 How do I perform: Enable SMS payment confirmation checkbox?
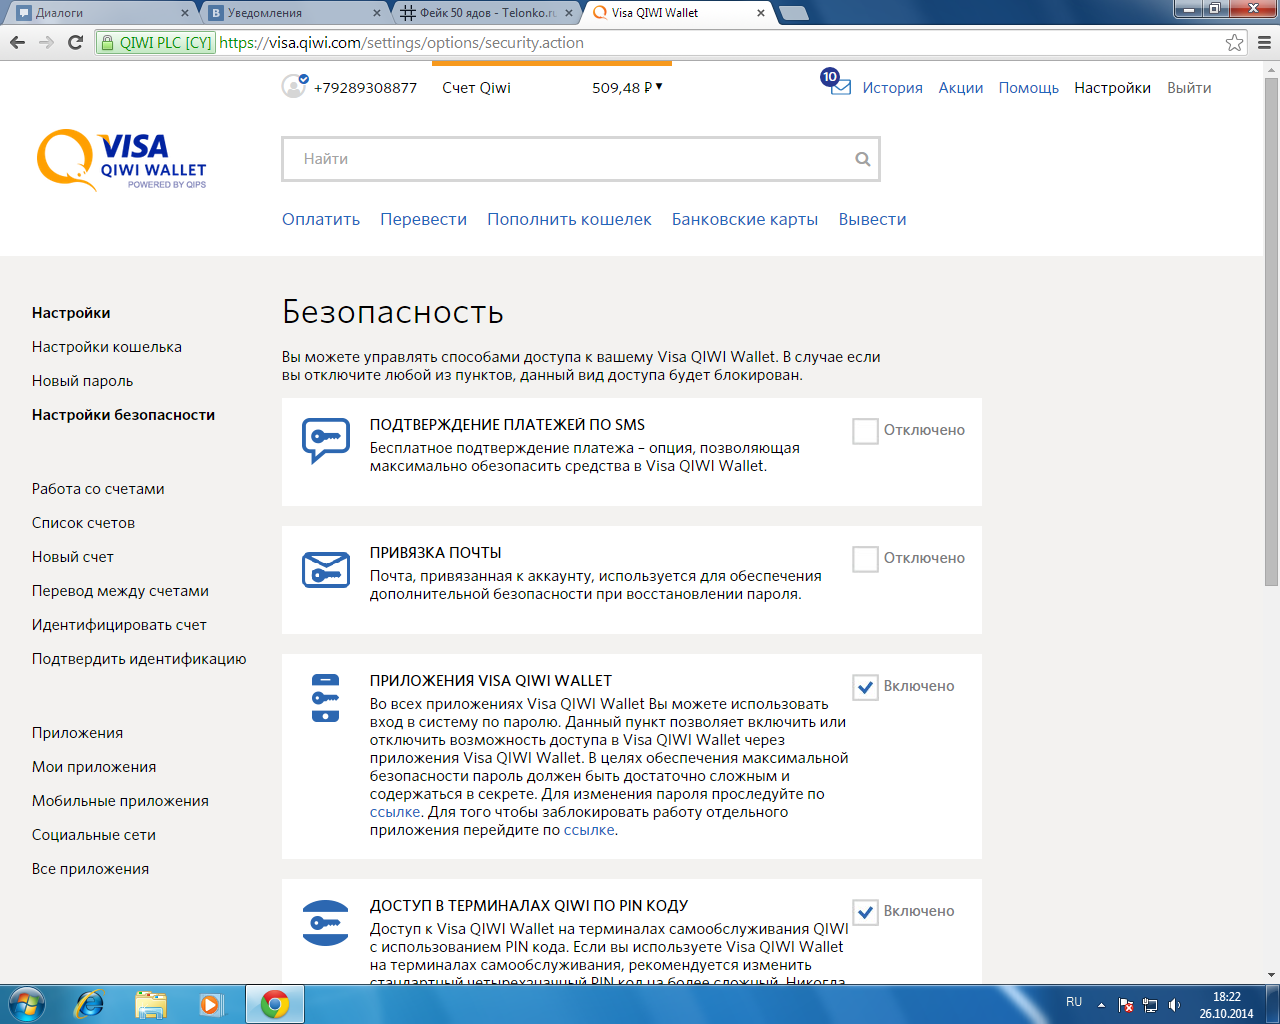click(865, 431)
